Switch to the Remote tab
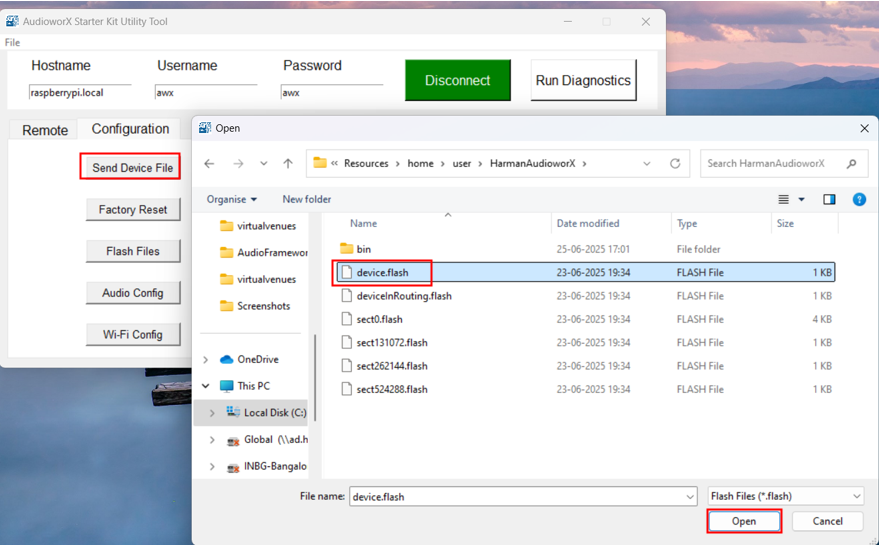The image size is (879, 547). 45,130
